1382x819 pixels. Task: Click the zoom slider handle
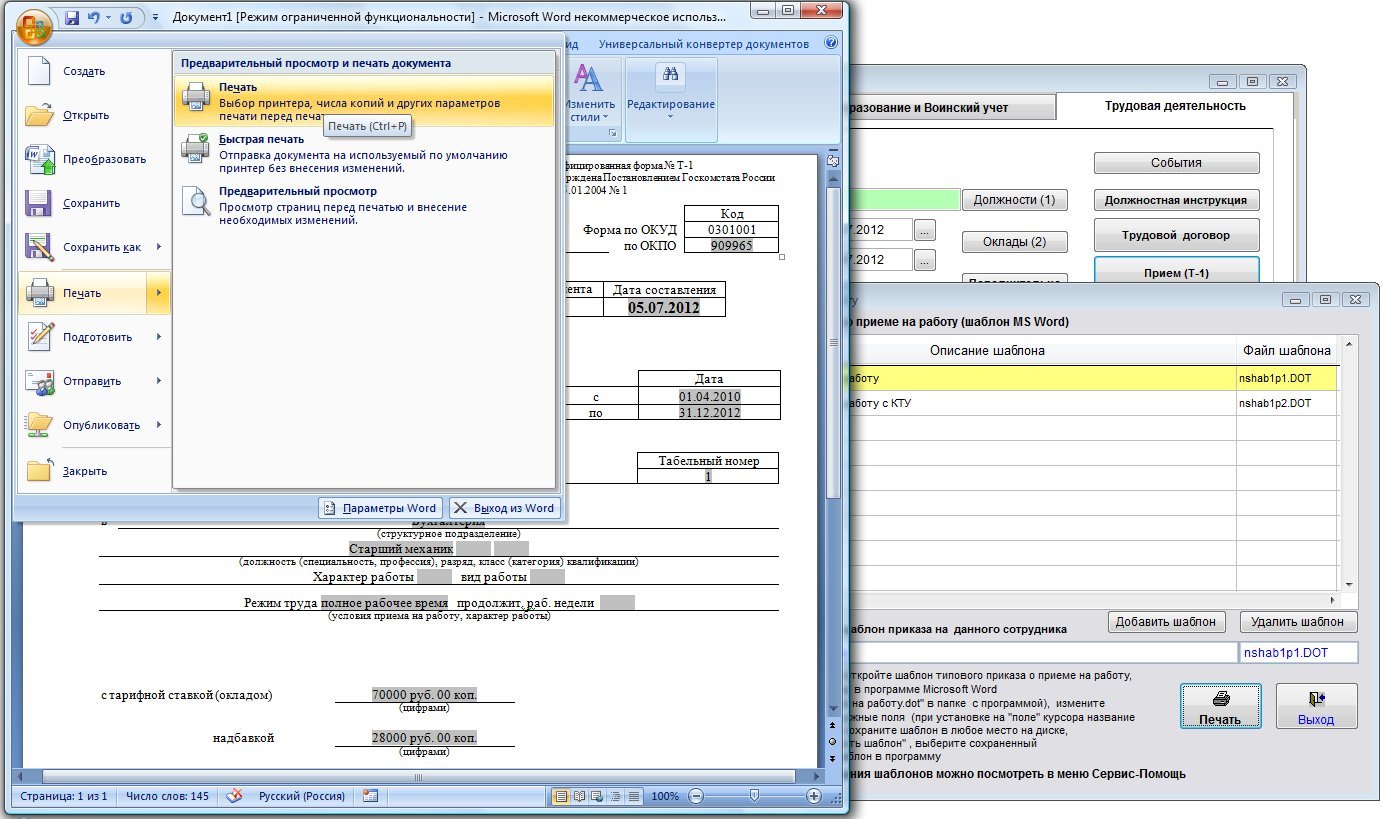[x=753, y=796]
